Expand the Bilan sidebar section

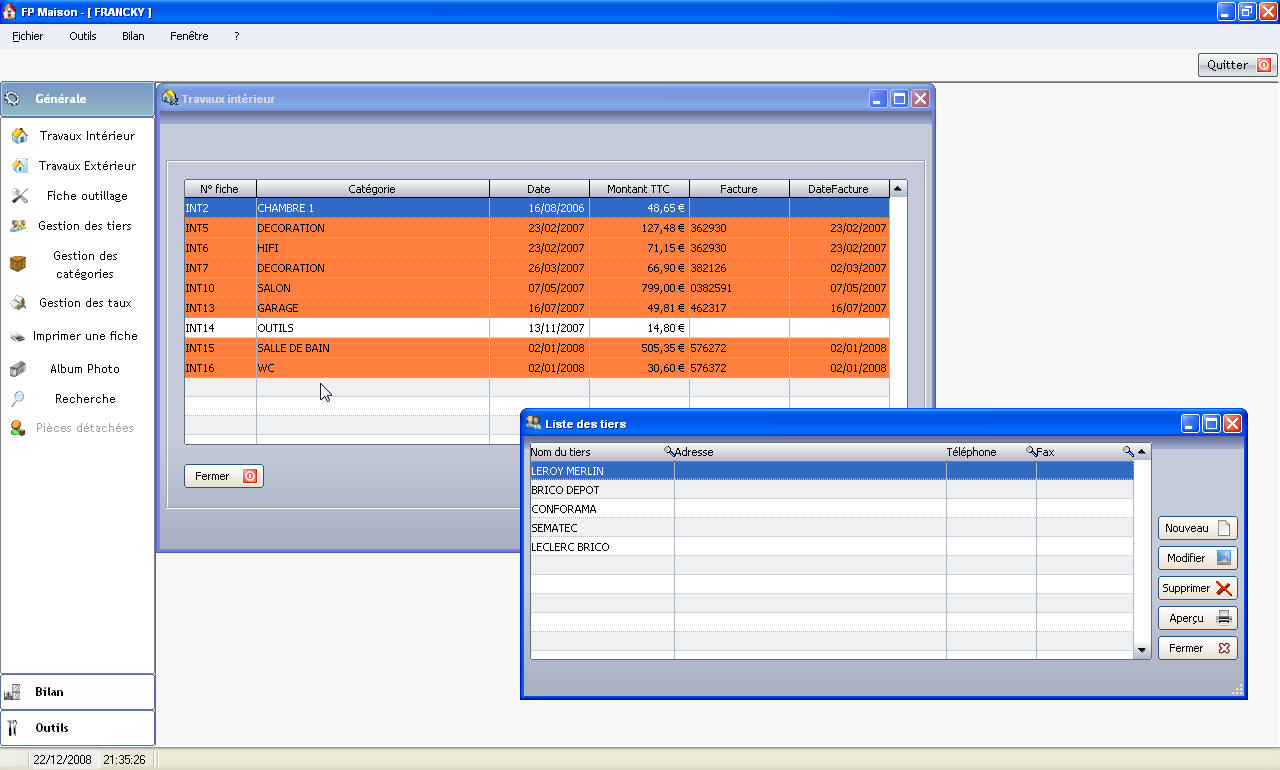pyautogui.click(x=78, y=692)
